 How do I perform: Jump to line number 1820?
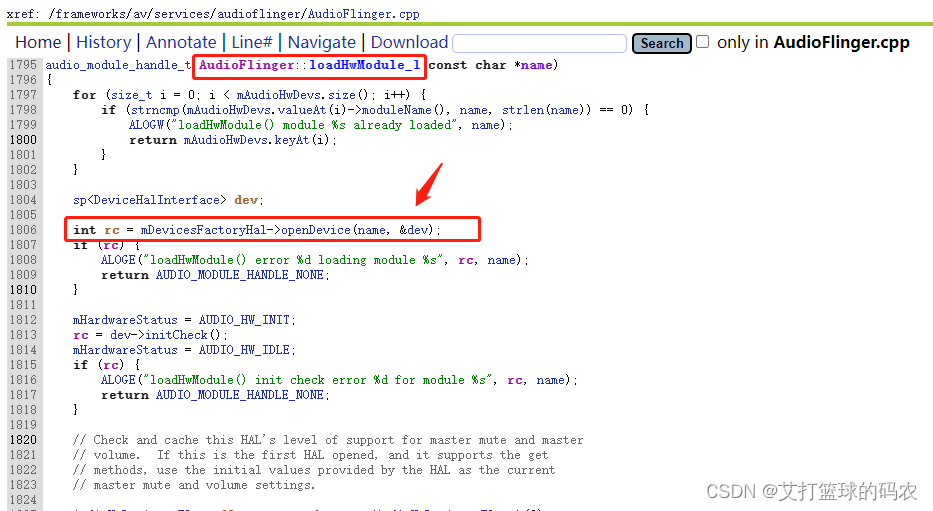[x=23, y=440]
